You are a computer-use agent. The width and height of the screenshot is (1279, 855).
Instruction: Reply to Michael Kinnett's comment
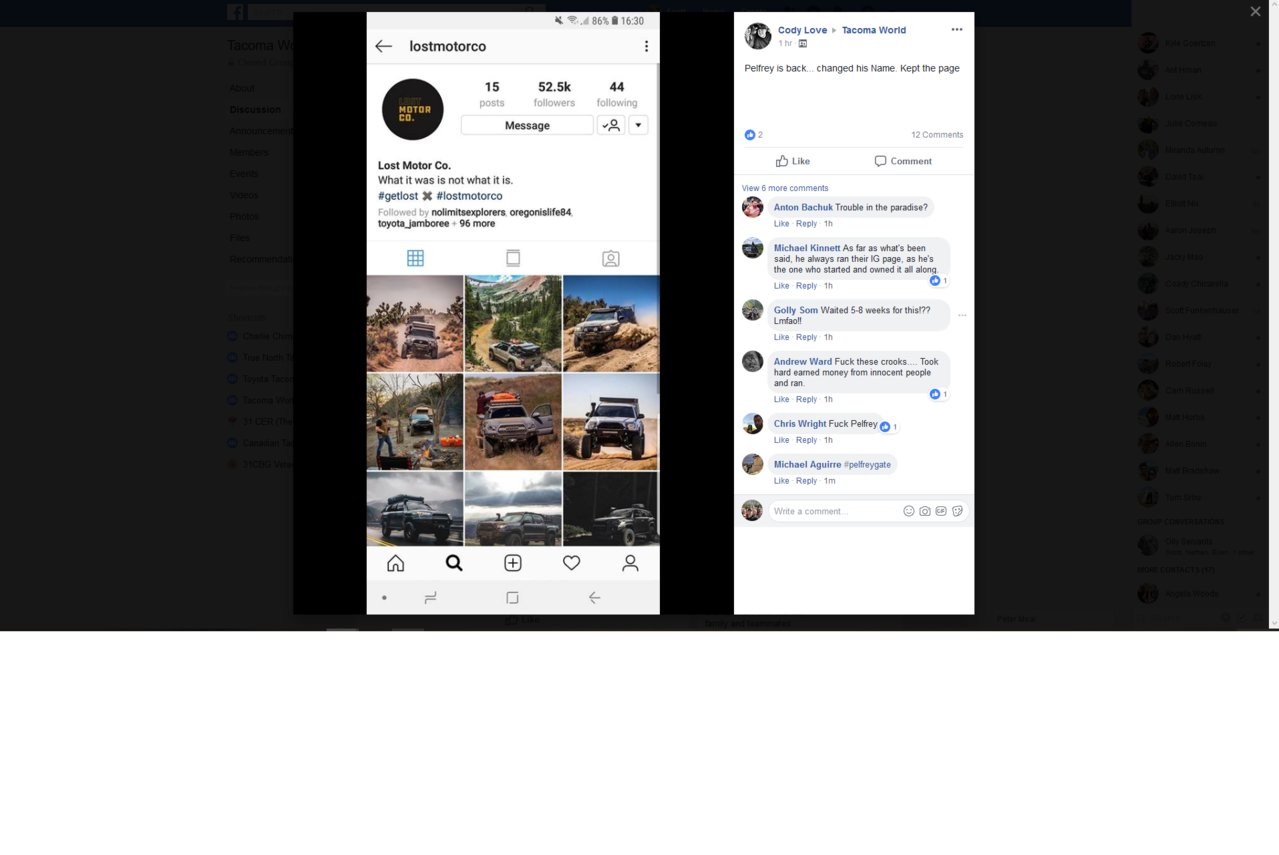(806, 286)
